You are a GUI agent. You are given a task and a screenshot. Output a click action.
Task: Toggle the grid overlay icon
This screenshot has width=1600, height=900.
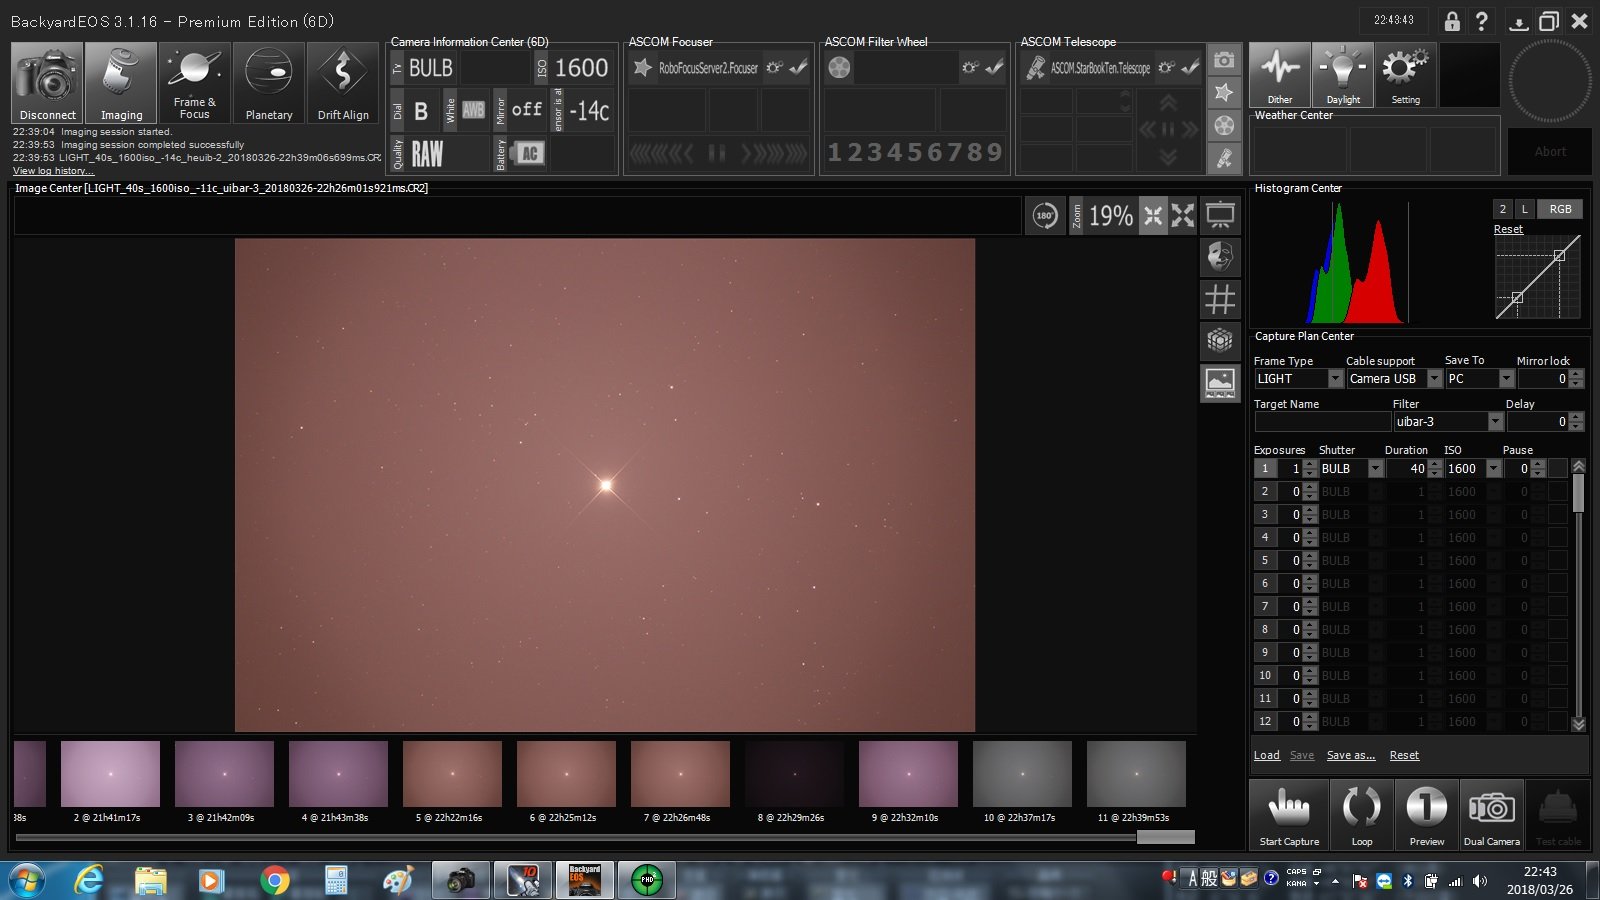click(1220, 299)
